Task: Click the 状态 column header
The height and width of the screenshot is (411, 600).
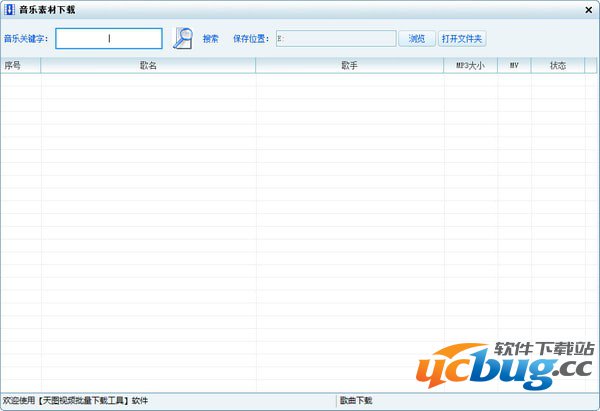Action: point(557,65)
